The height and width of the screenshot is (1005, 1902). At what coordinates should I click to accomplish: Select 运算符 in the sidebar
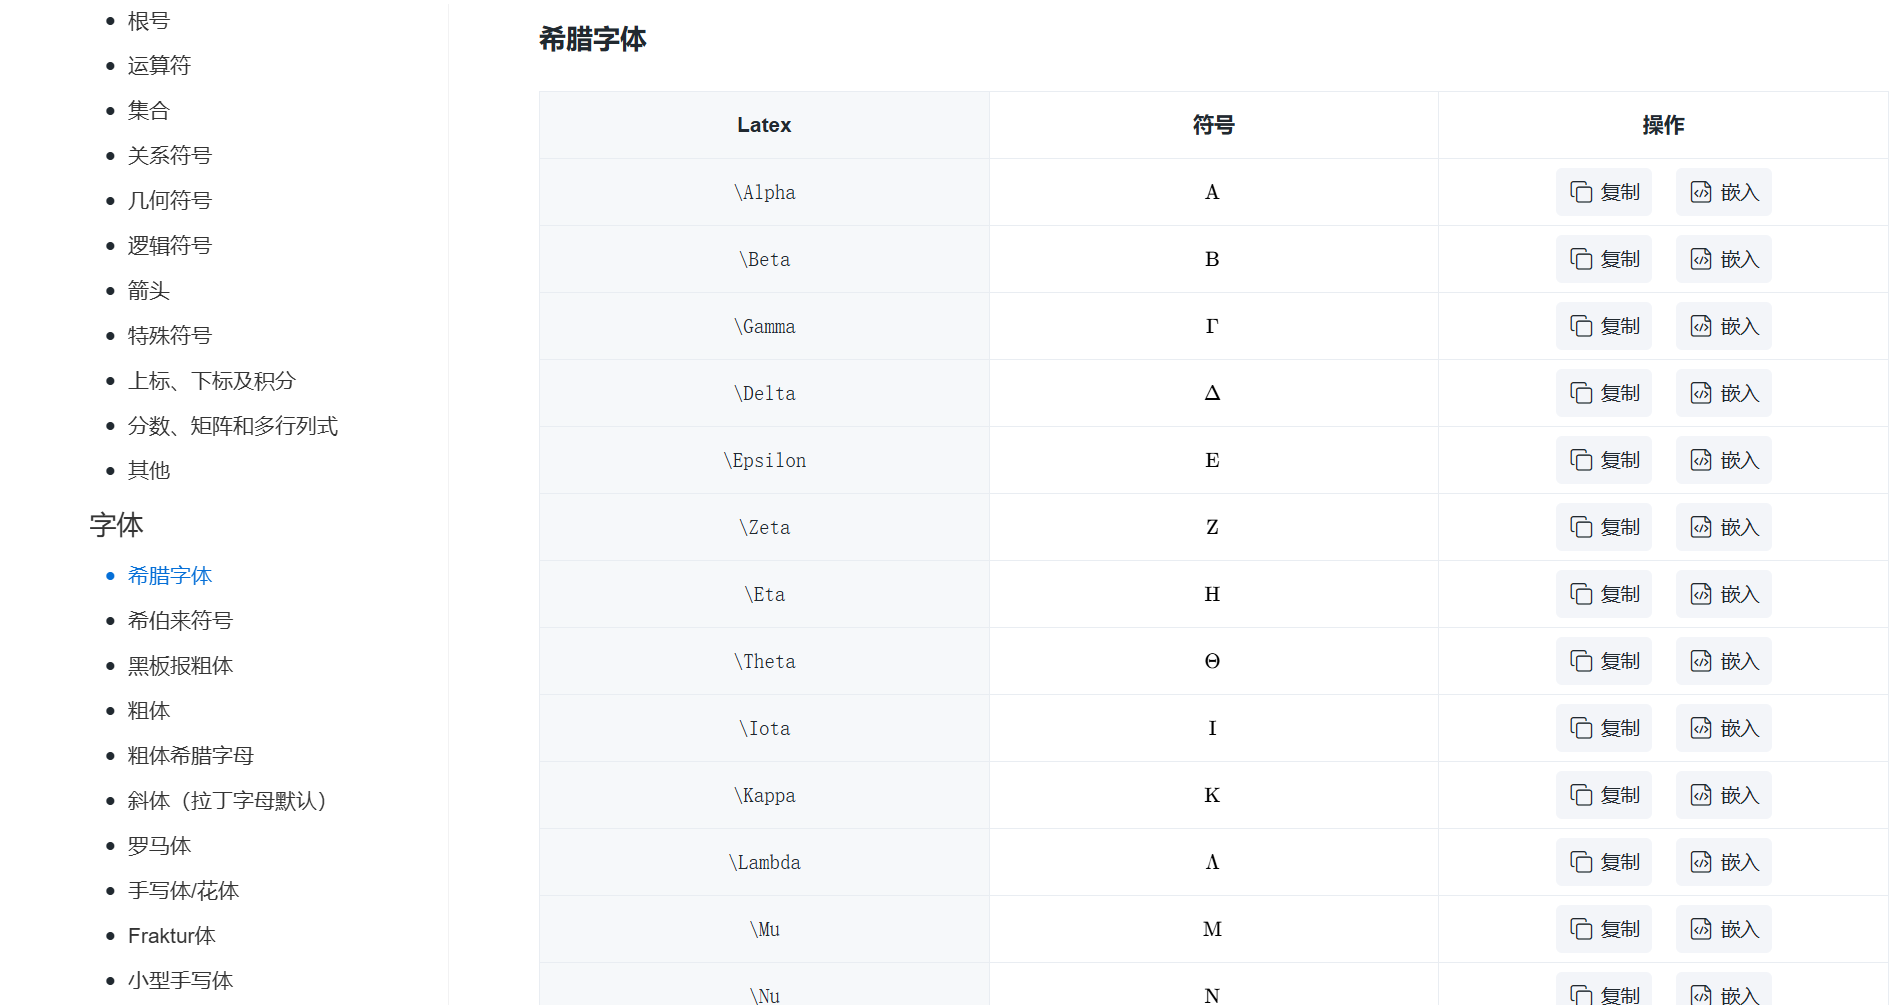tap(159, 66)
